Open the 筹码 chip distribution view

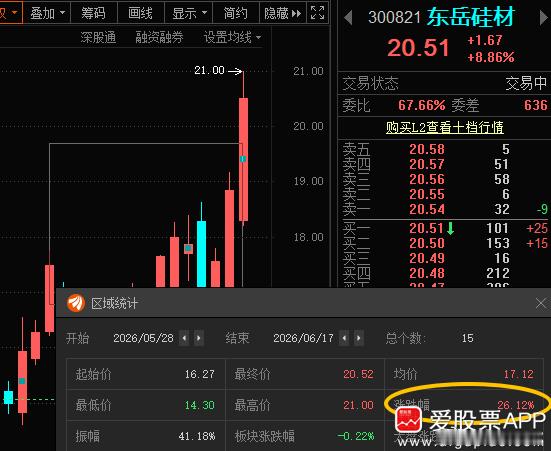point(93,13)
